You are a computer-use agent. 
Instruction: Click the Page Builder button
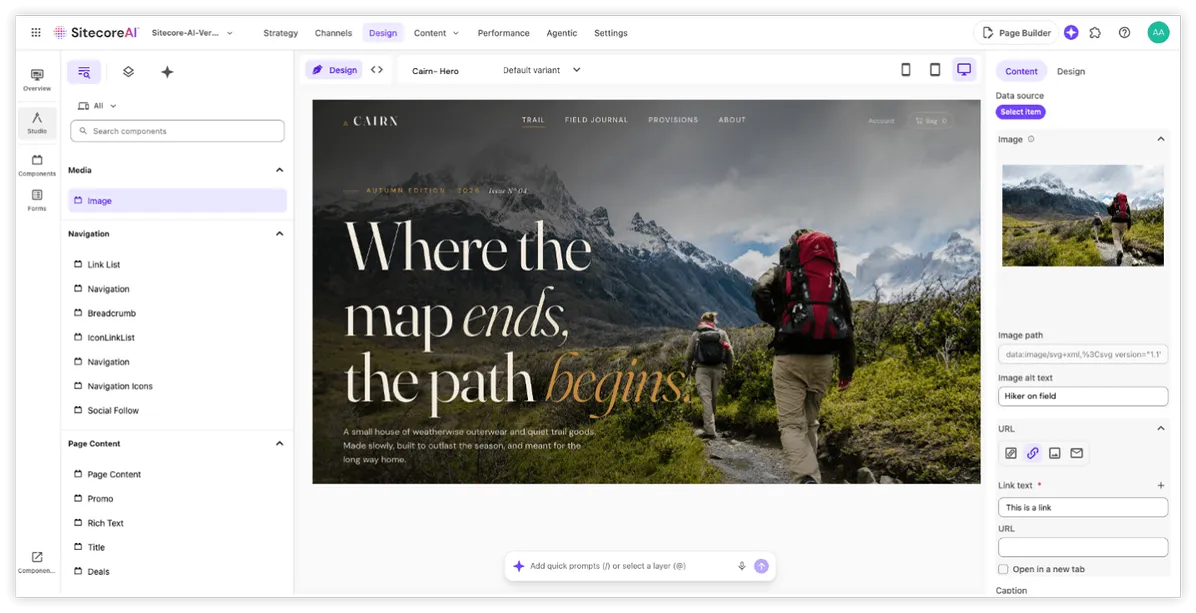tap(1016, 33)
